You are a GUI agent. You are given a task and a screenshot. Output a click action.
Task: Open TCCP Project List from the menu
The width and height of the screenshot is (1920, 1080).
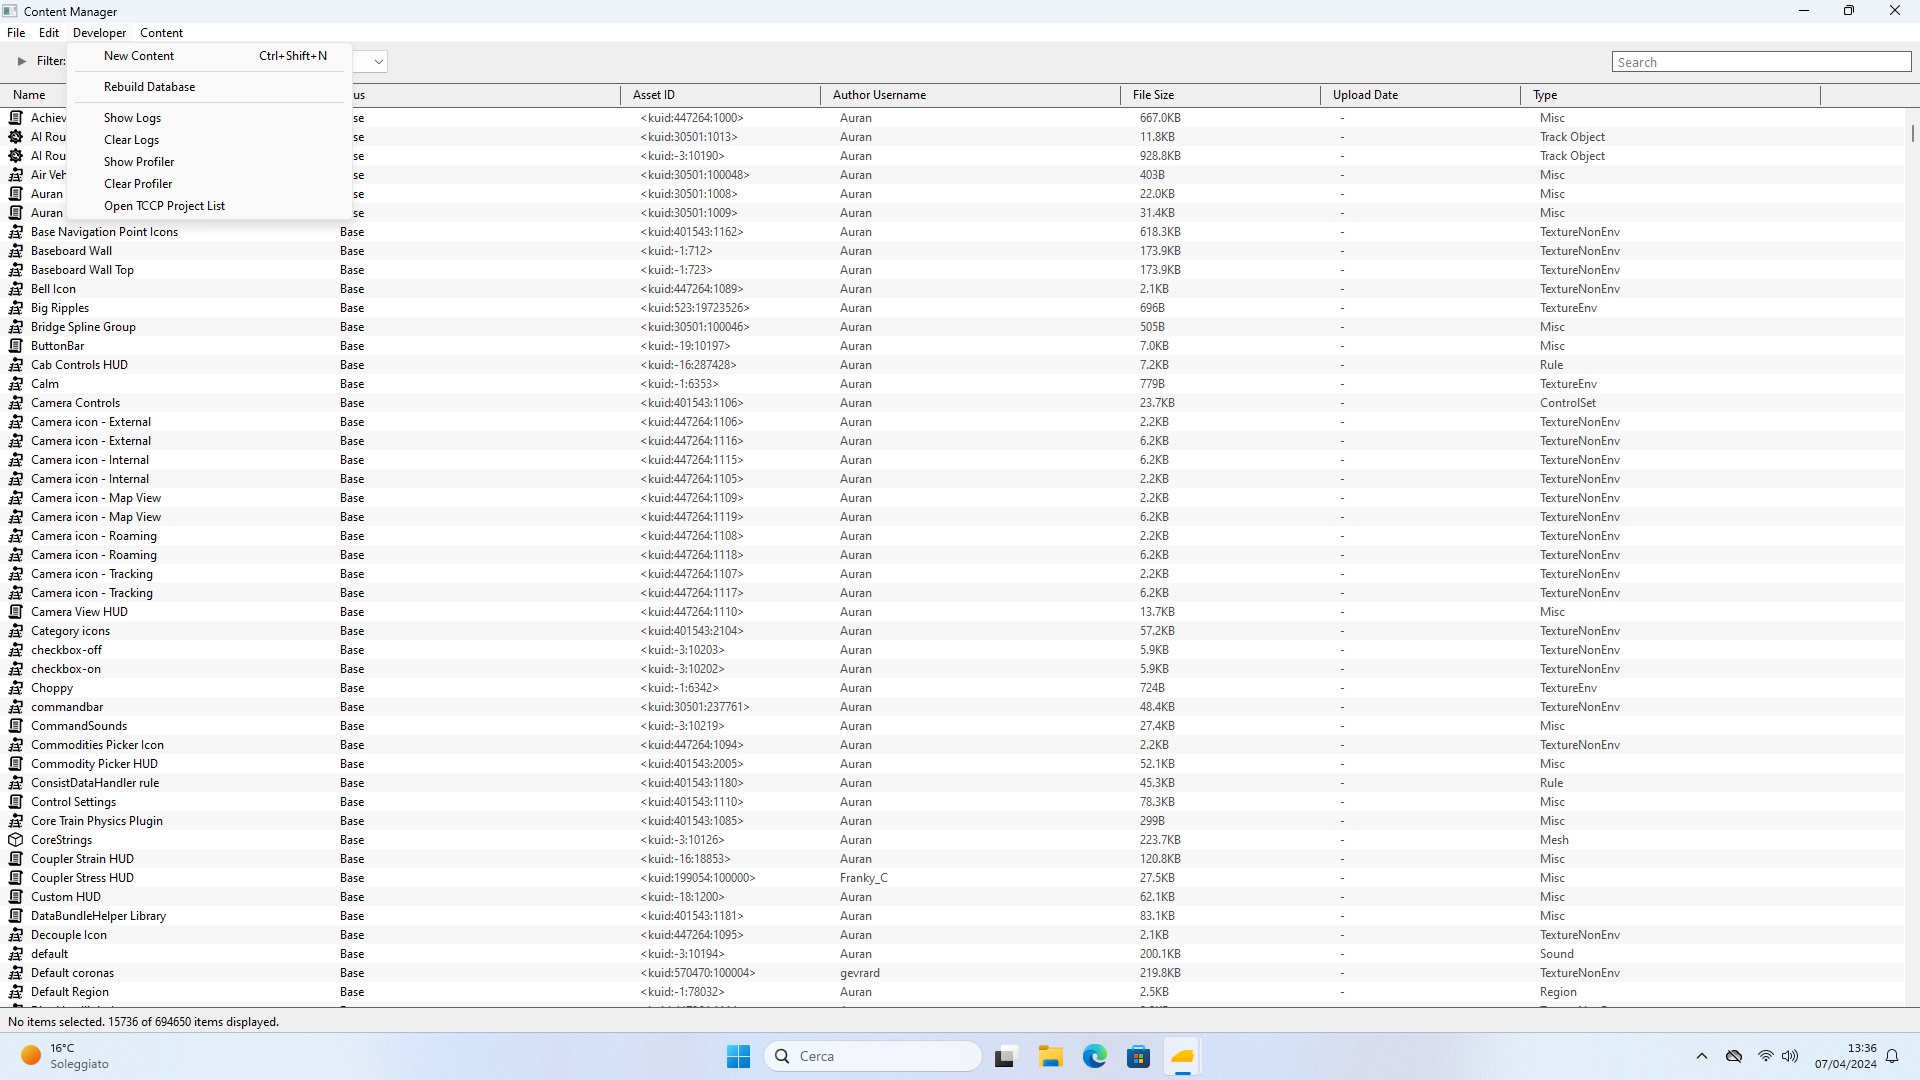point(210,206)
